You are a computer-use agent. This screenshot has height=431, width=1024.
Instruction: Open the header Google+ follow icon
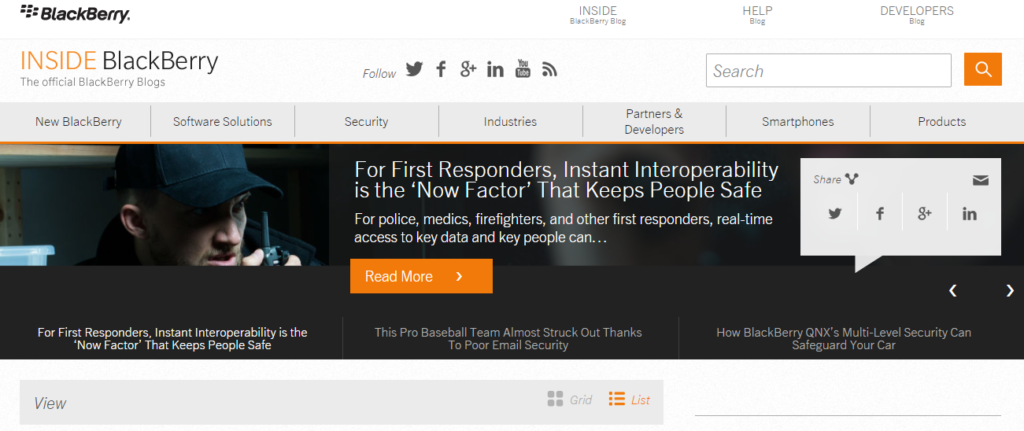(468, 69)
